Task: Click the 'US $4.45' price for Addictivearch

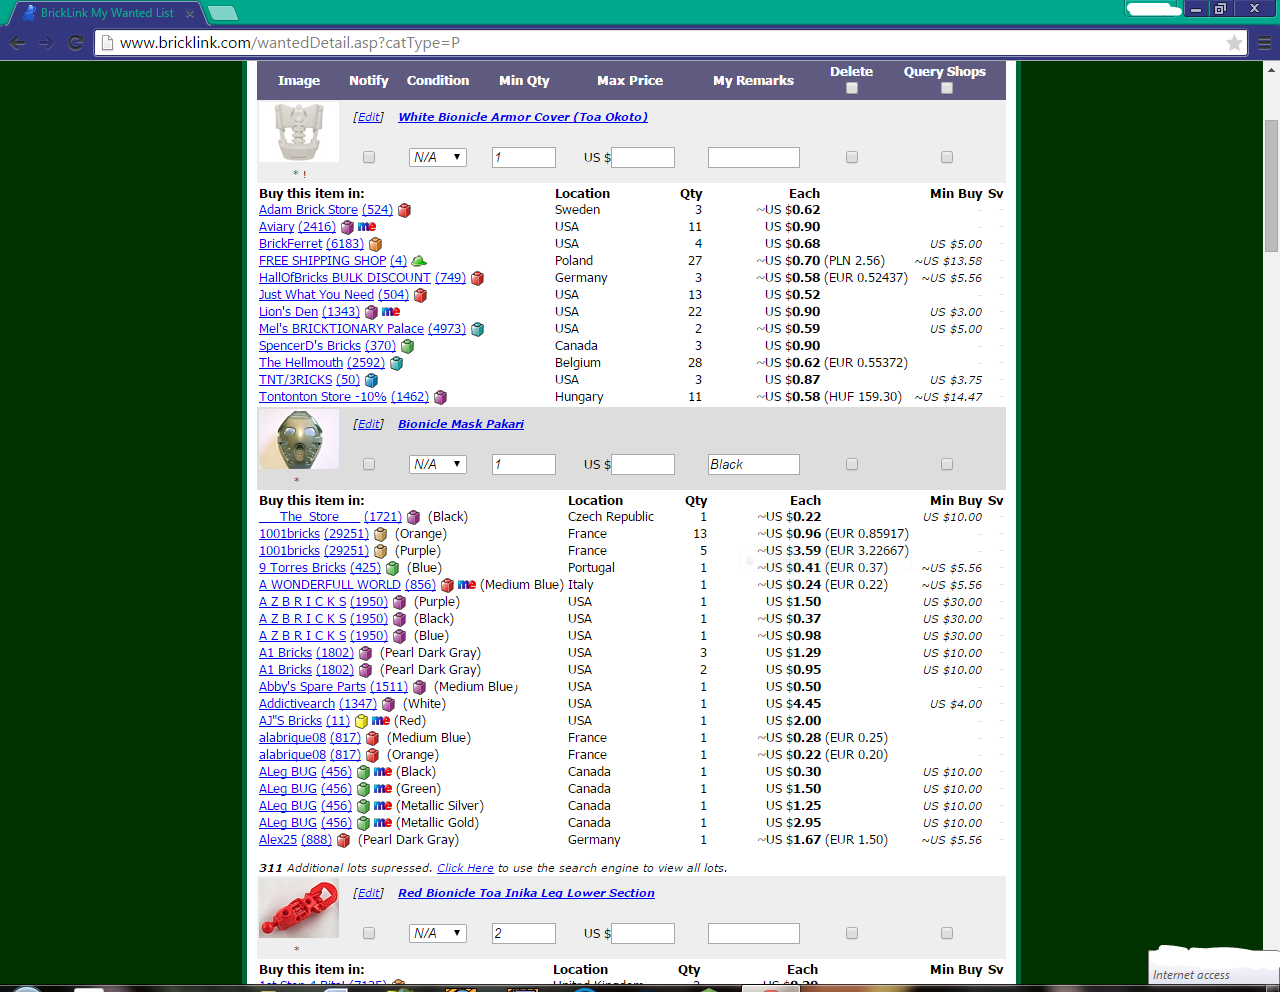Action: (x=793, y=704)
